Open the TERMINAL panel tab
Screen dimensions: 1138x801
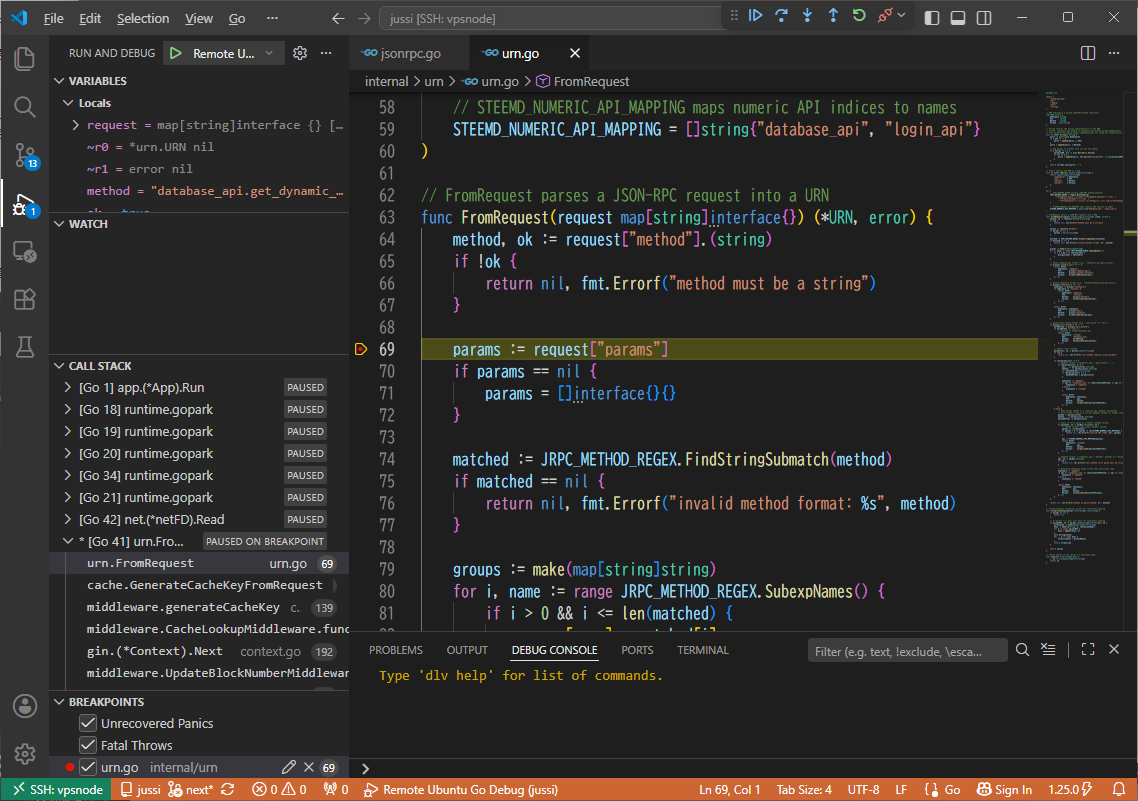tap(703, 650)
